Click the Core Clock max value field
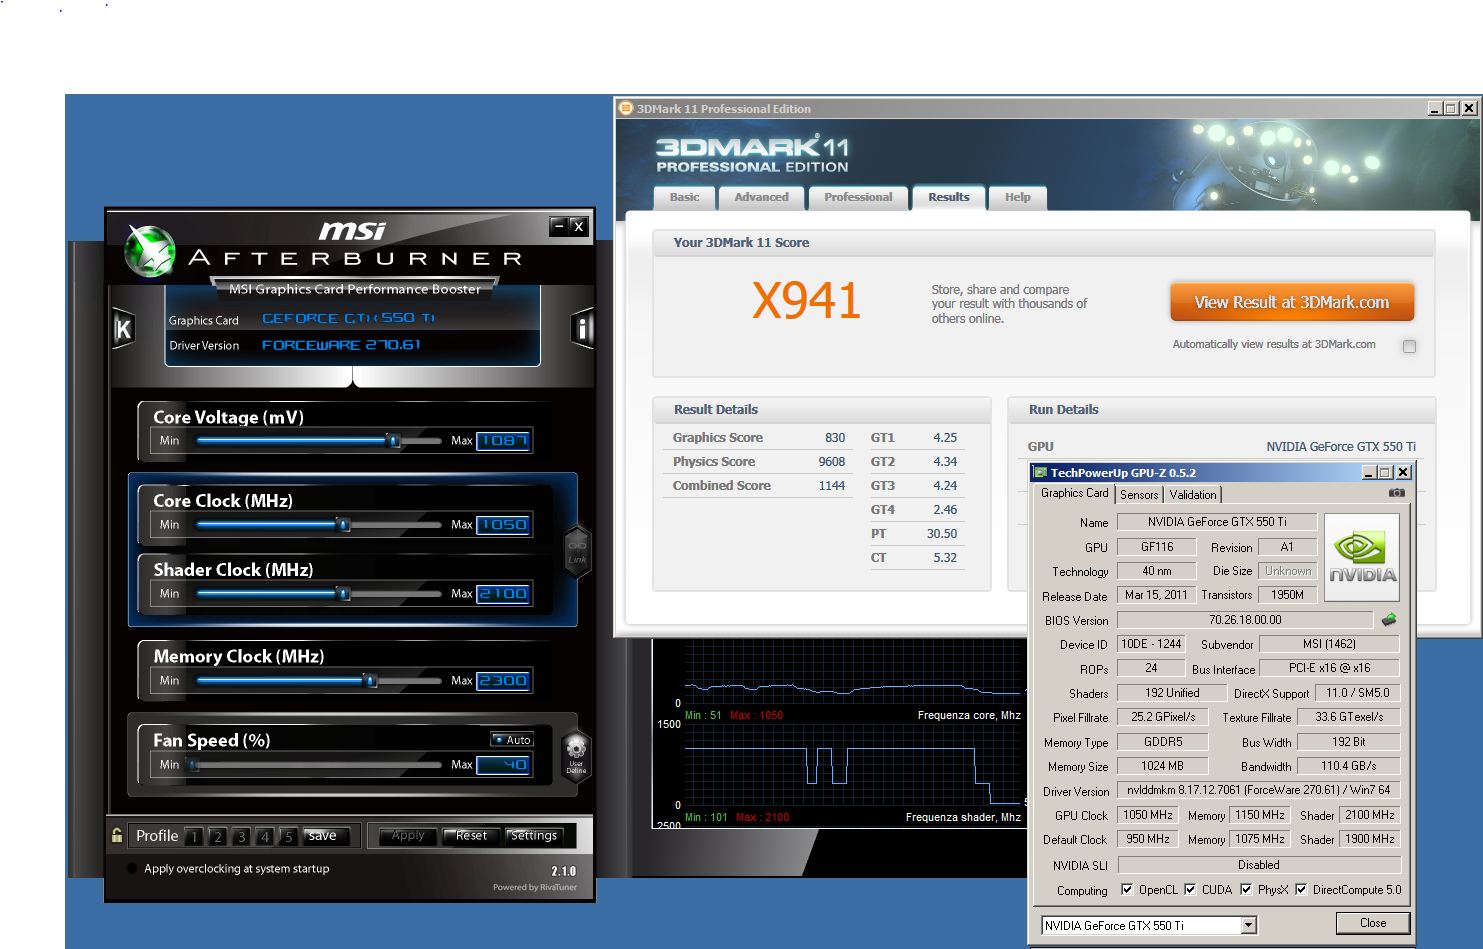The image size is (1483, 949). click(x=503, y=525)
